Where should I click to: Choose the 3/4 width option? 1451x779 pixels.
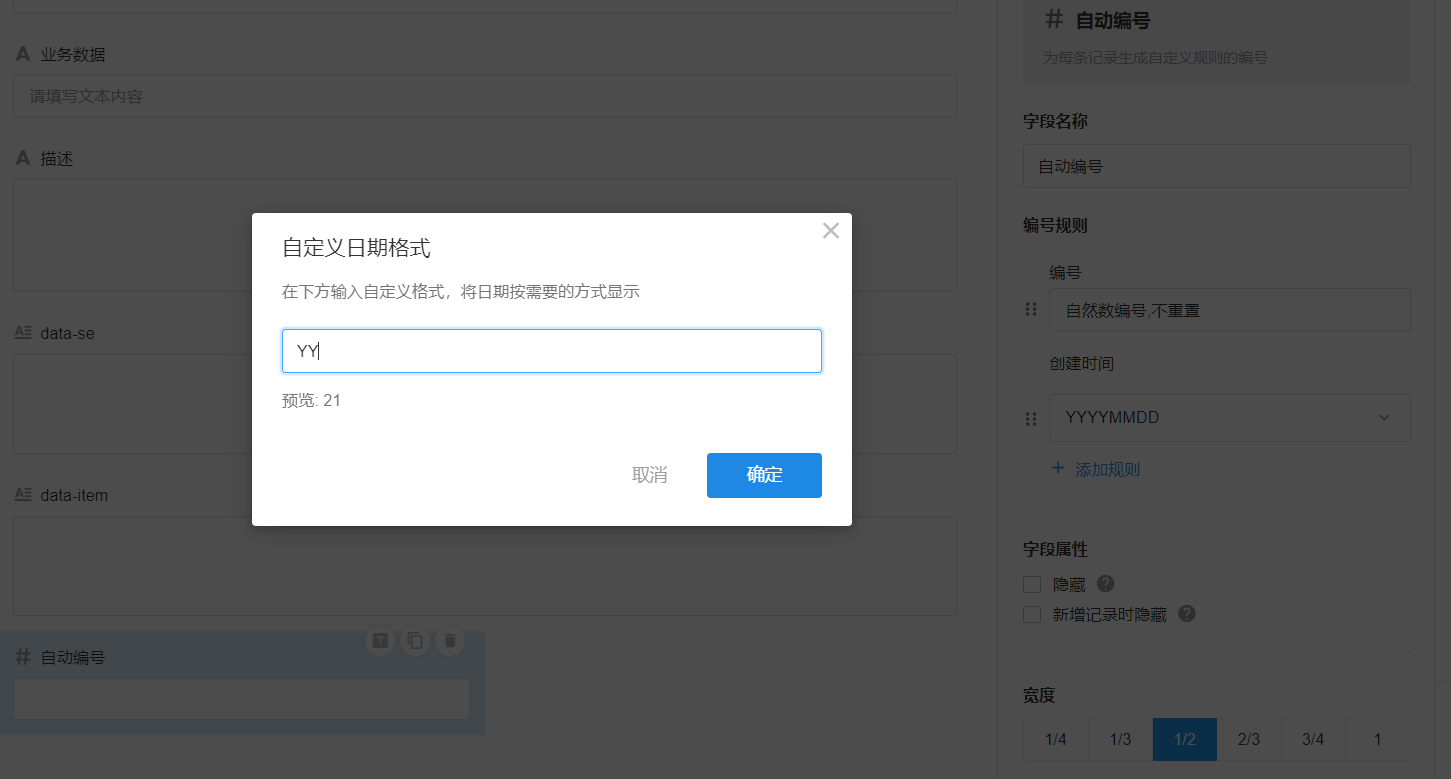(1313, 740)
